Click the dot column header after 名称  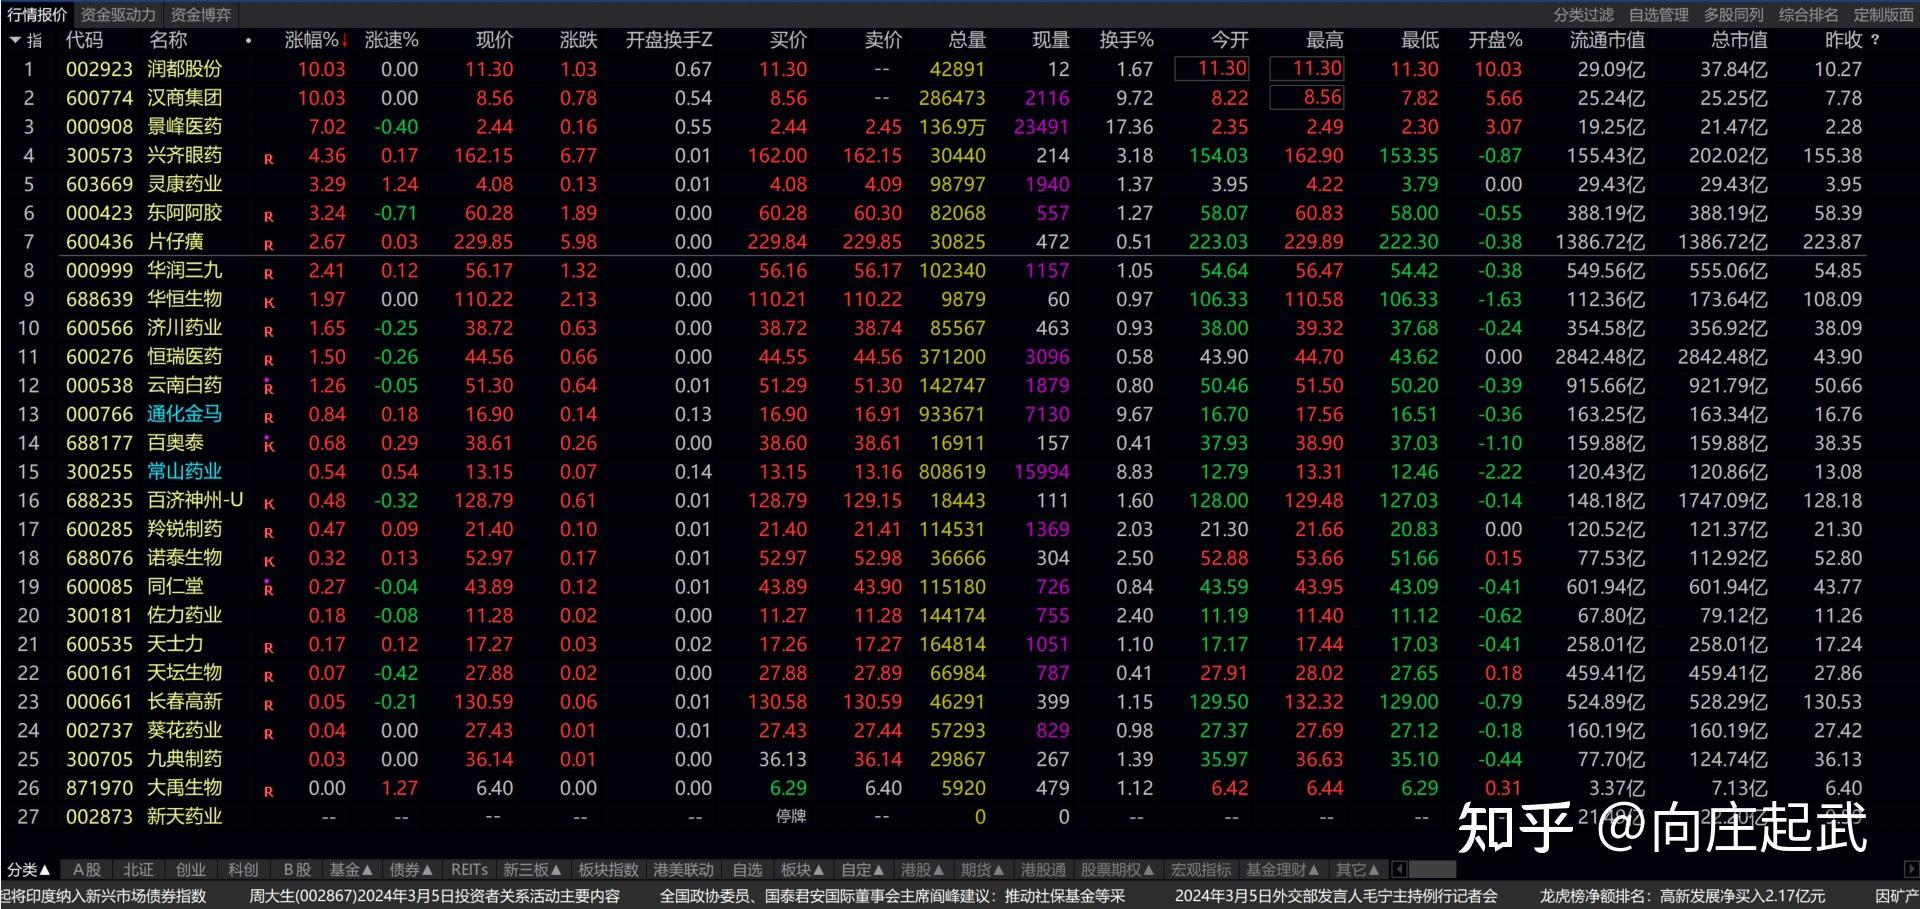click(x=248, y=41)
